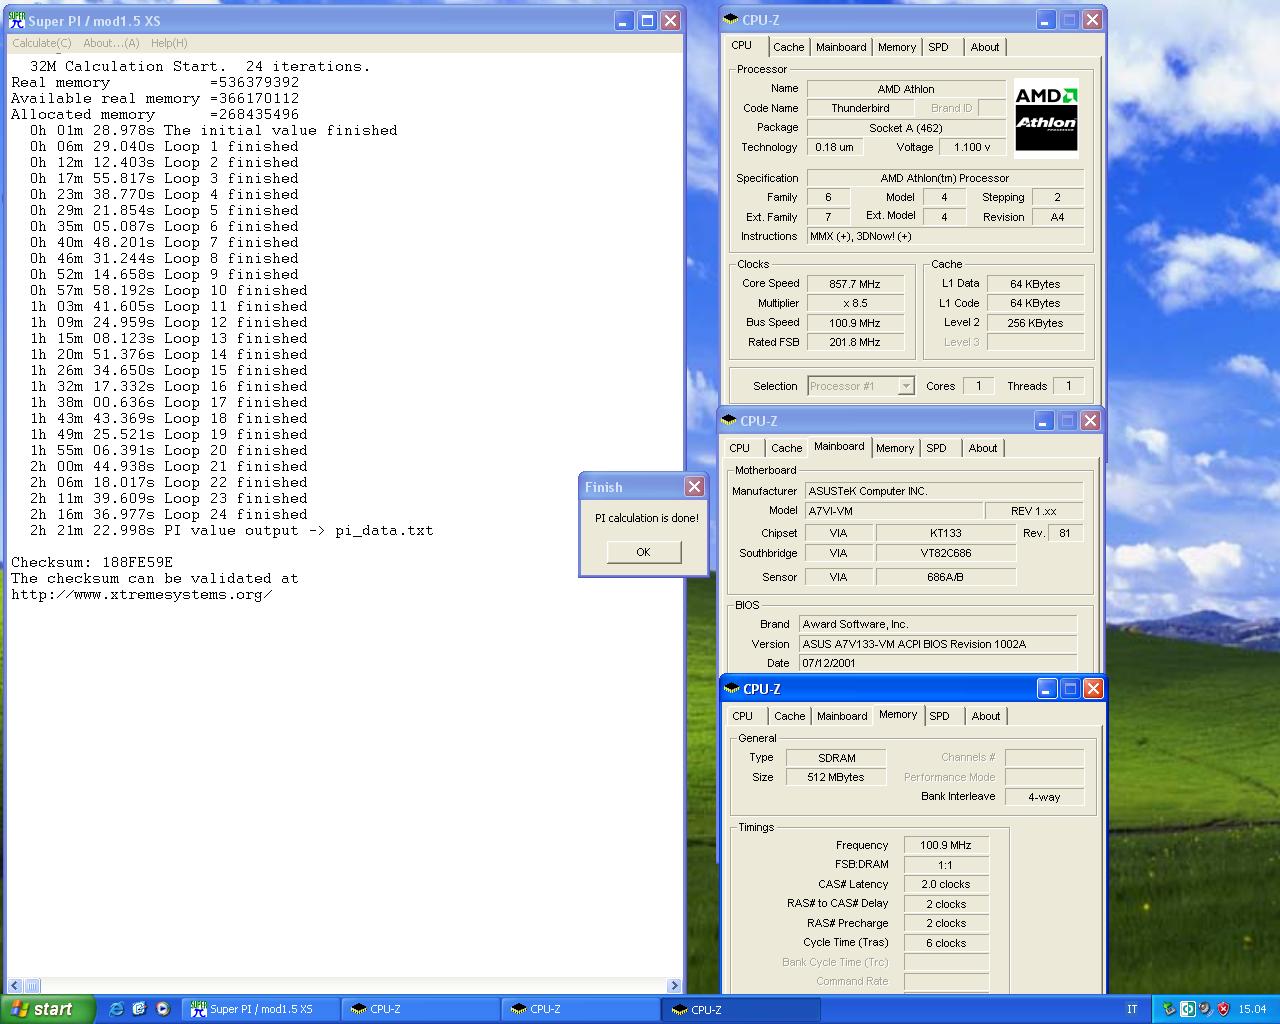Select the Mainboard tab in bottom CPU-Z window
Image resolution: width=1280 pixels, height=1024 pixels.
pyautogui.click(x=842, y=716)
